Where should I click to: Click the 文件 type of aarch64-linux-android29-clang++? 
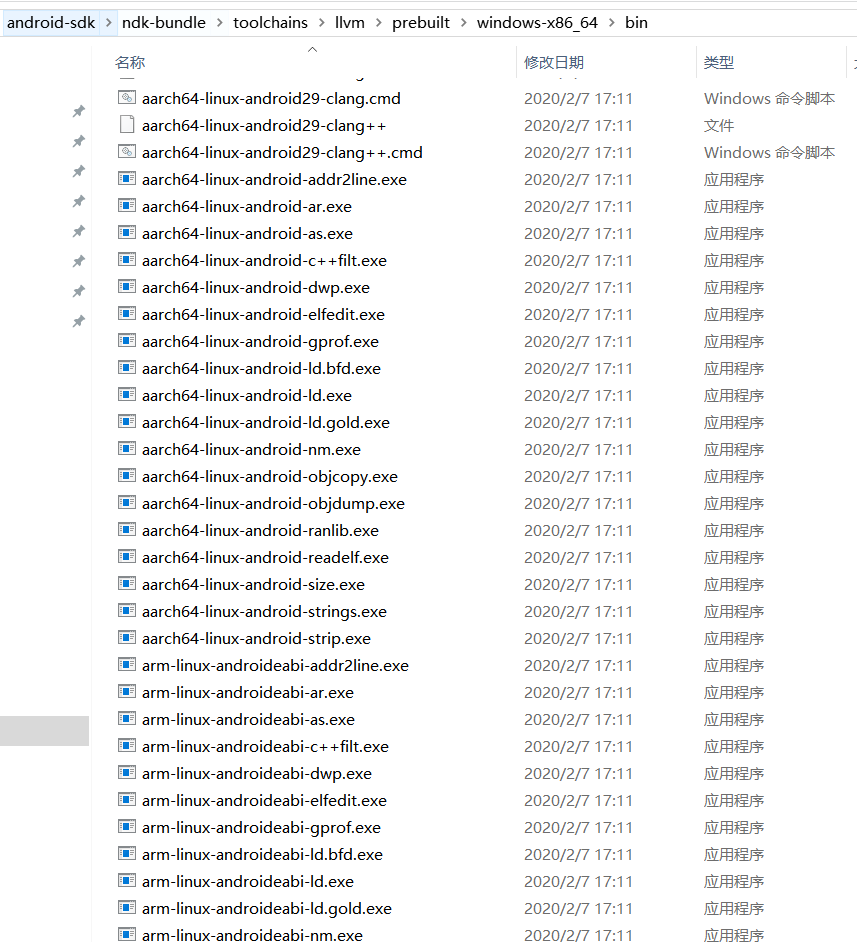coord(719,126)
